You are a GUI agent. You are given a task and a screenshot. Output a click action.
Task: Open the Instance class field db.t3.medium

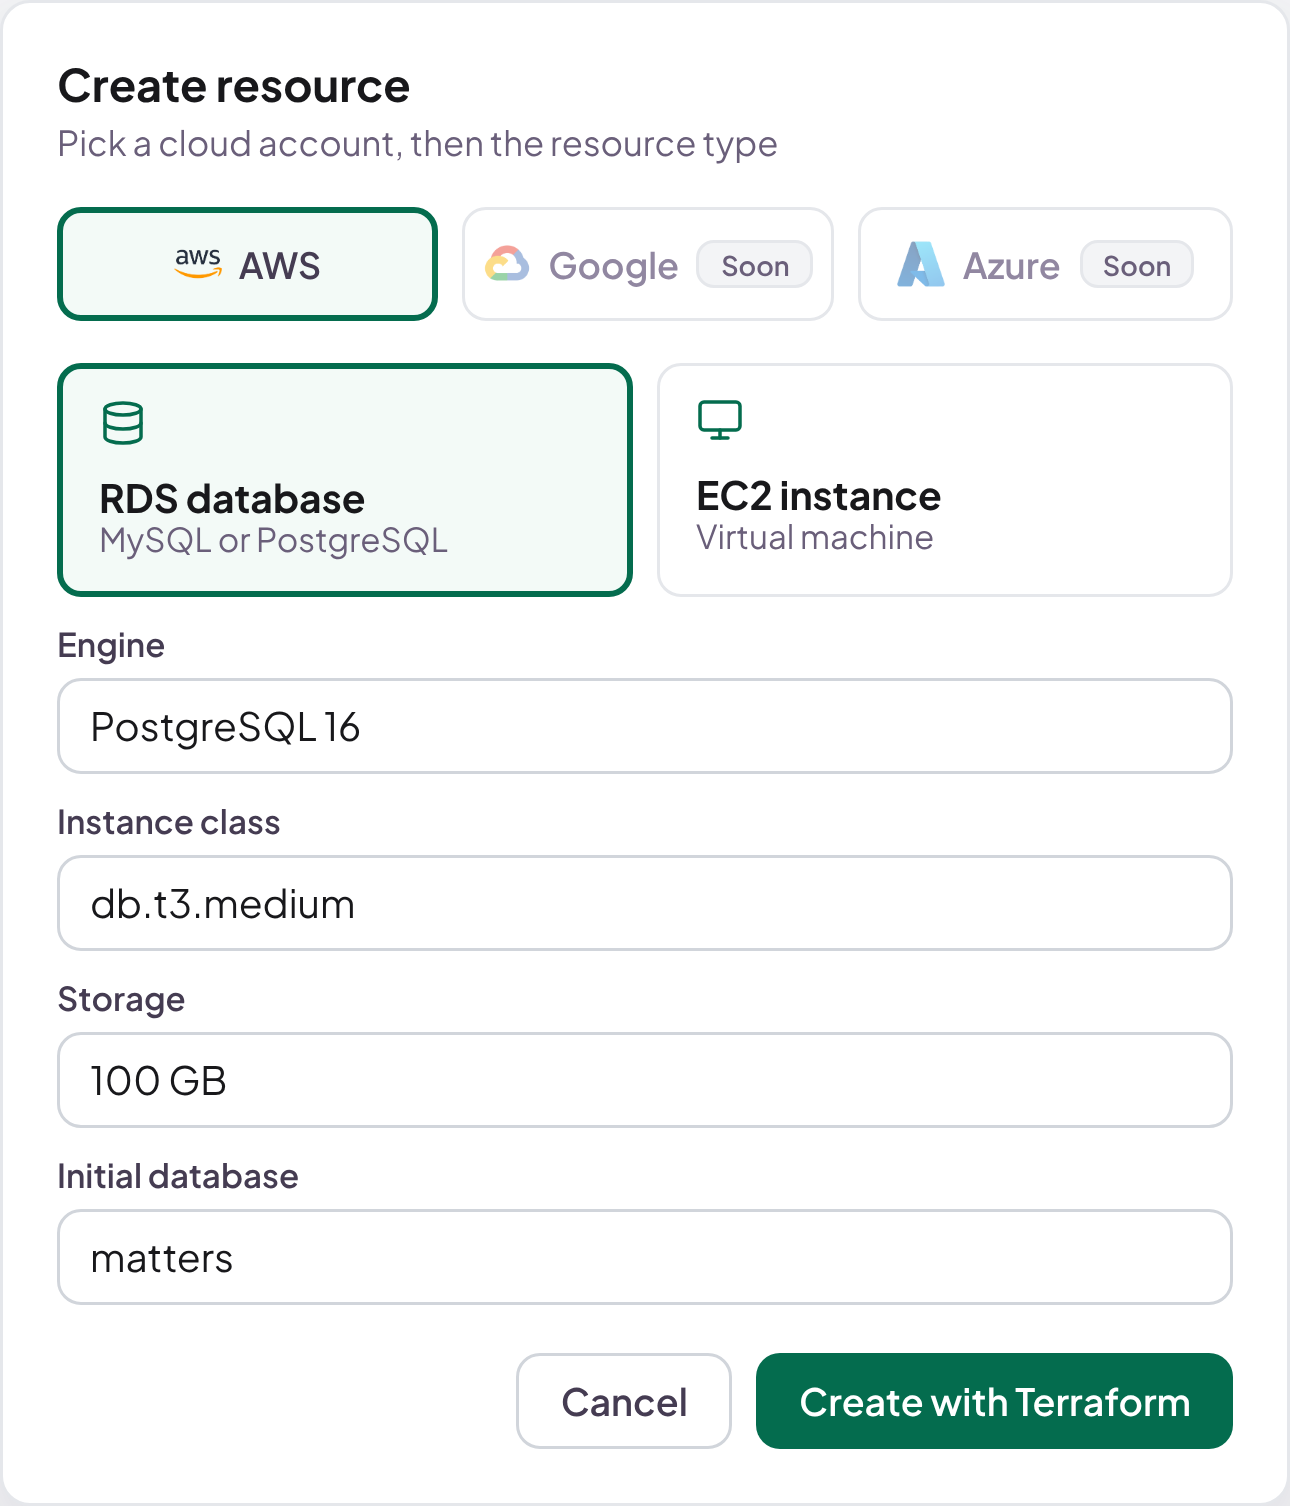point(645,903)
